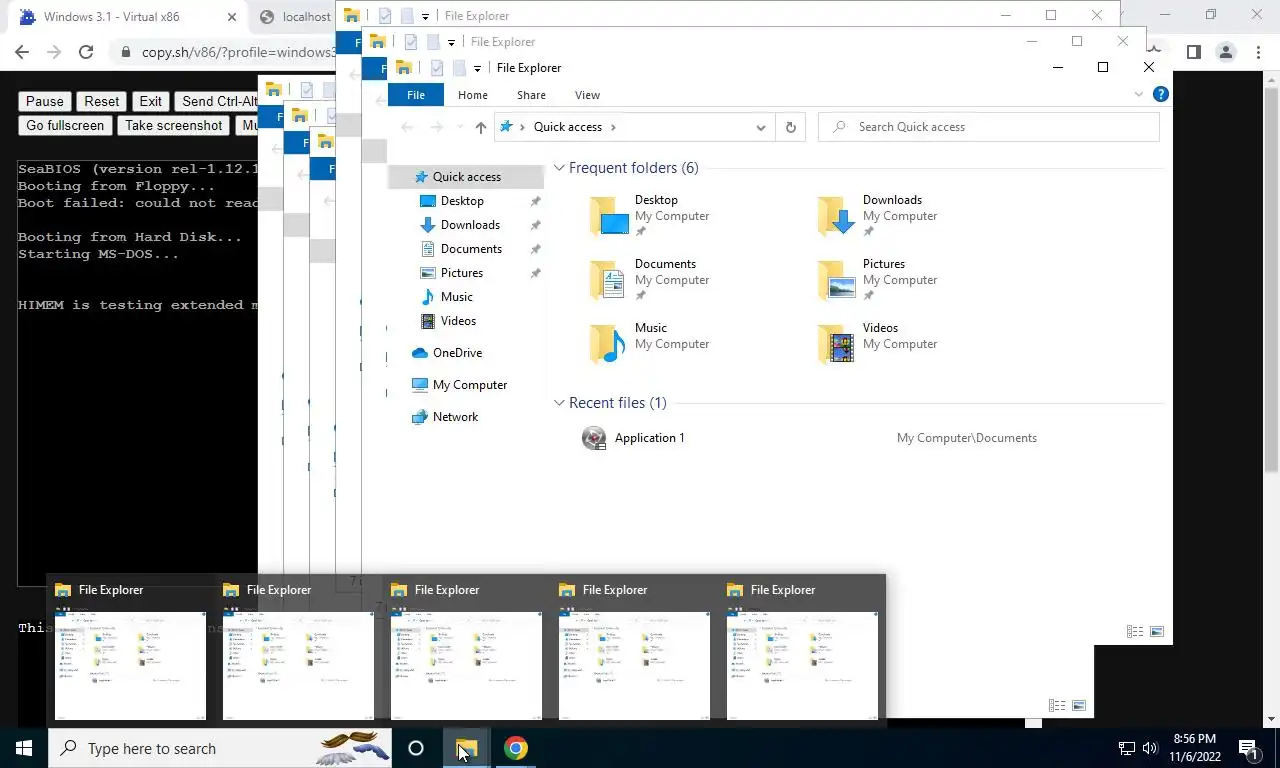The height and width of the screenshot is (768, 1280).
Task: Toggle Chrome's side panel button
Action: click(1193, 52)
